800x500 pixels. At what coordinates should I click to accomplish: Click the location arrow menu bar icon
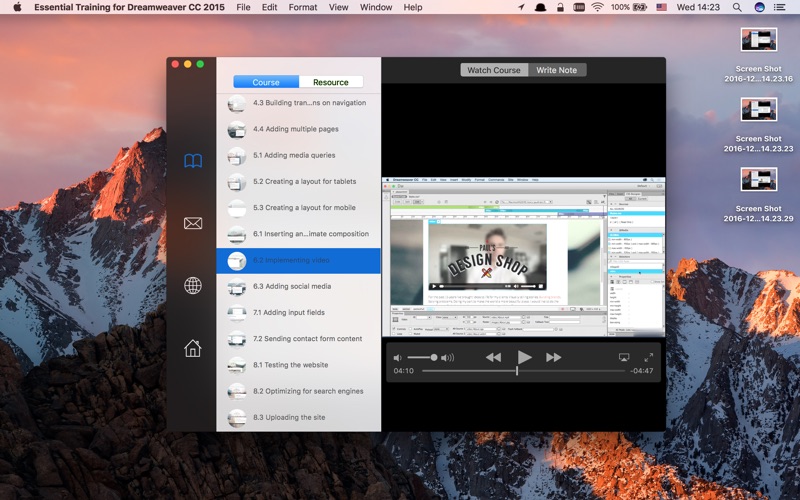point(521,7)
